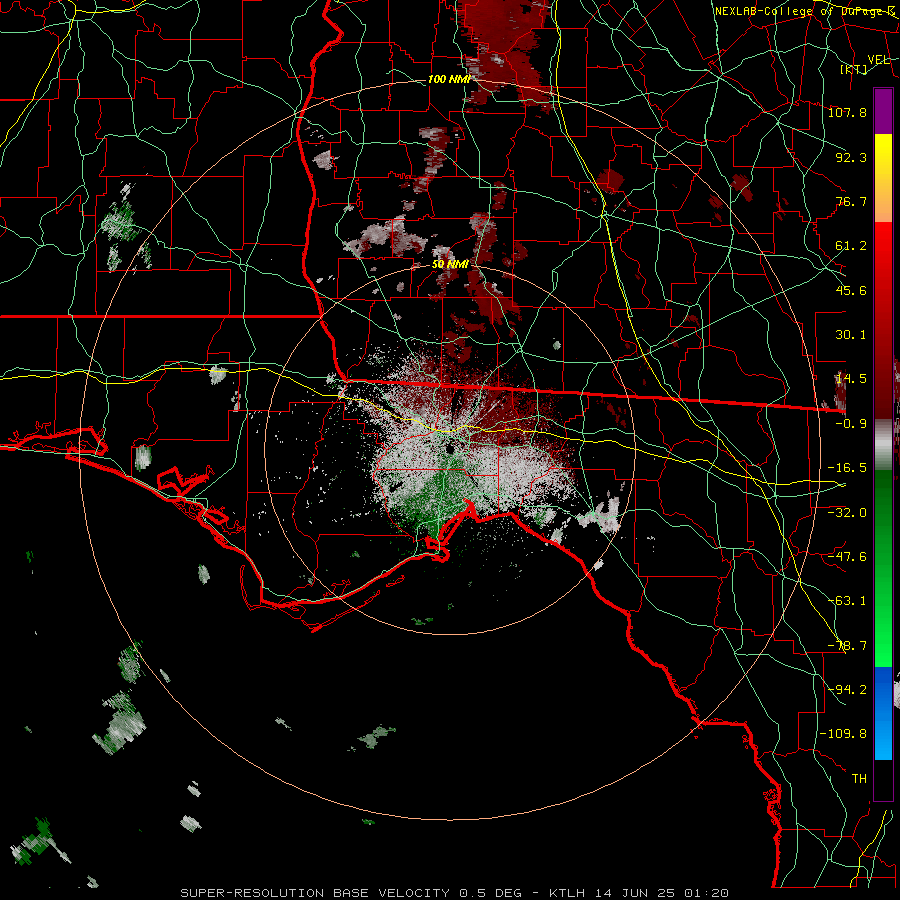Click the blue segment of the color bar
The height and width of the screenshot is (900, 900).
coord(883,713)
